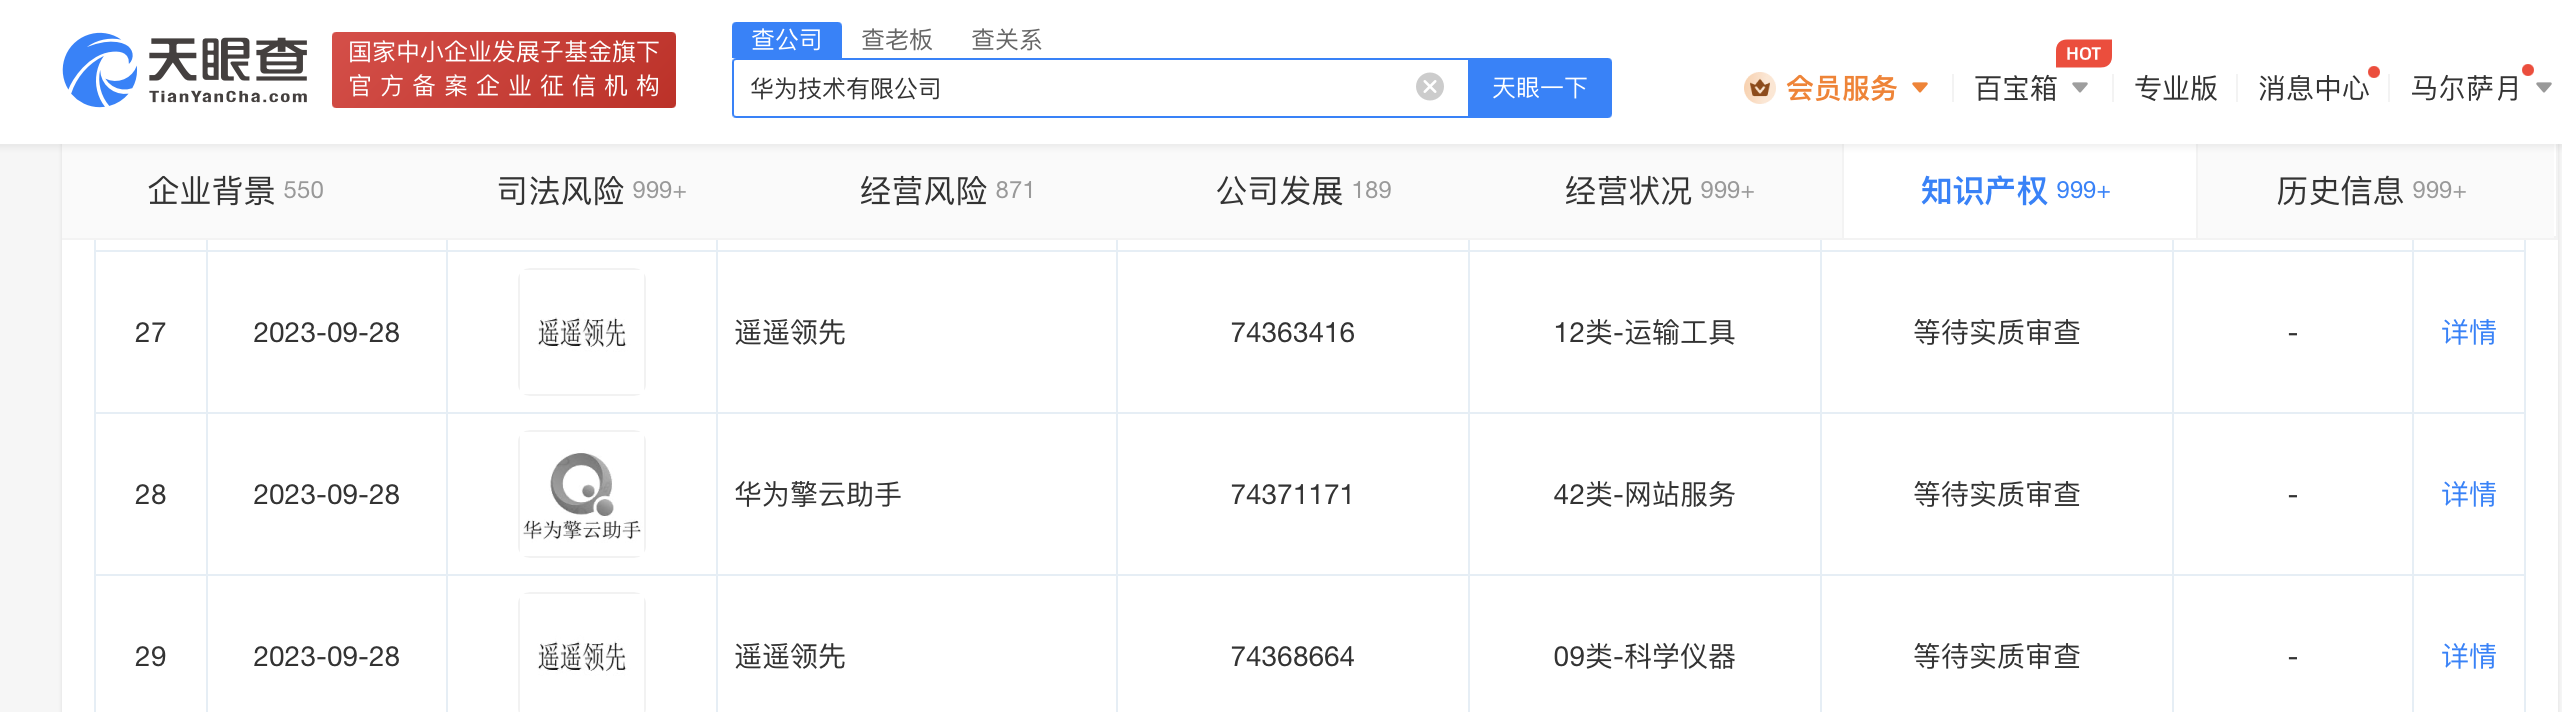Open the 遥遥领先 trademark image in row 27
This screenshot has width=2562, height=712.
click(x=582, y=332)
